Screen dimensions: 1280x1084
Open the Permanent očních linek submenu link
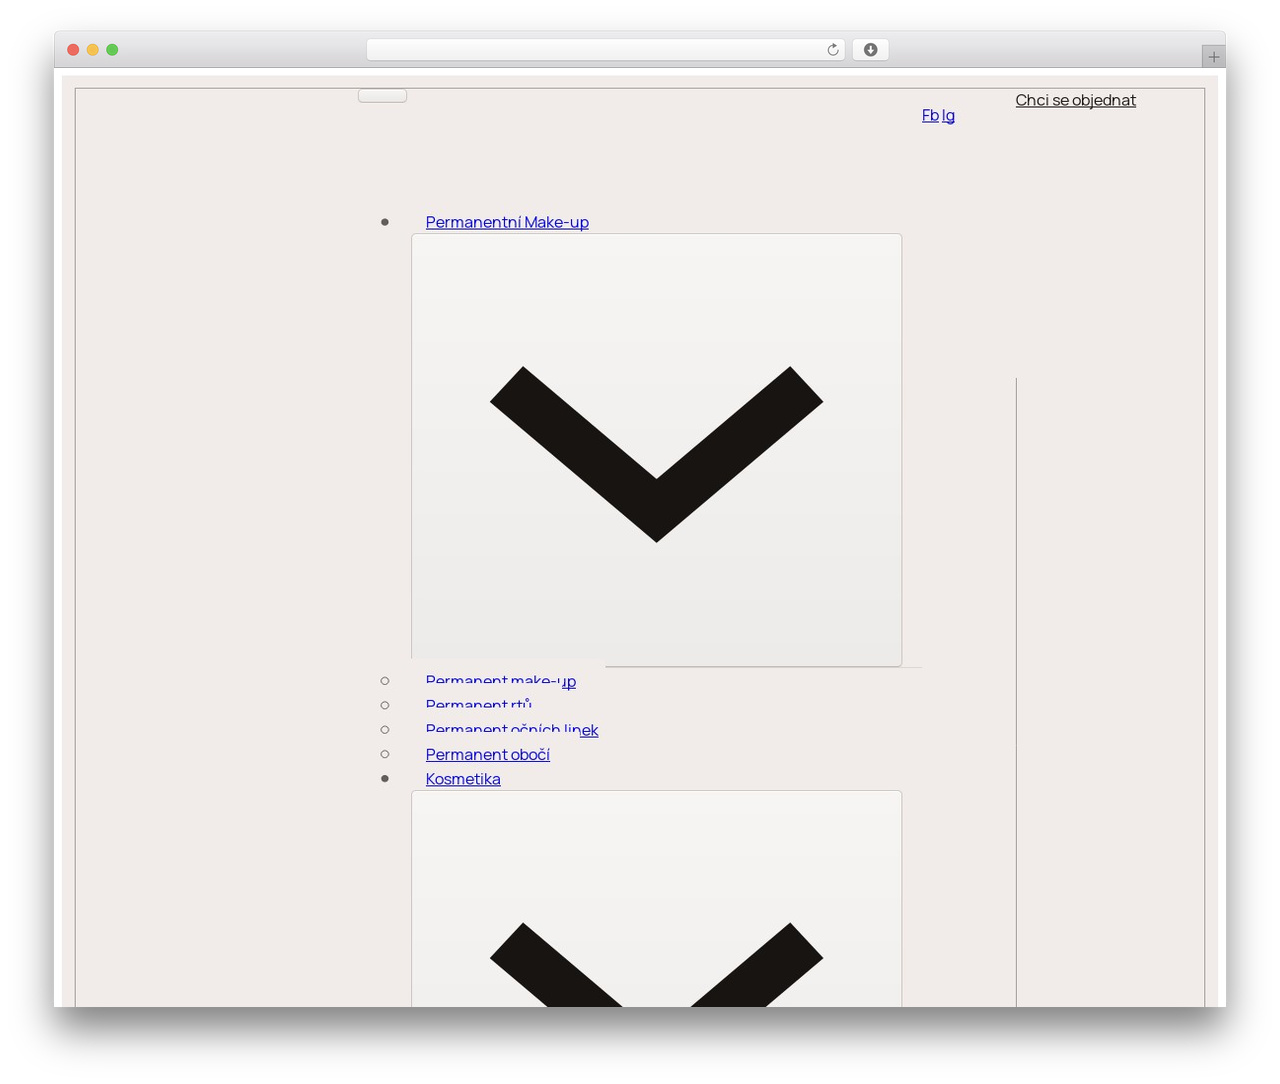pyautogui.click(x=512, y=730)
